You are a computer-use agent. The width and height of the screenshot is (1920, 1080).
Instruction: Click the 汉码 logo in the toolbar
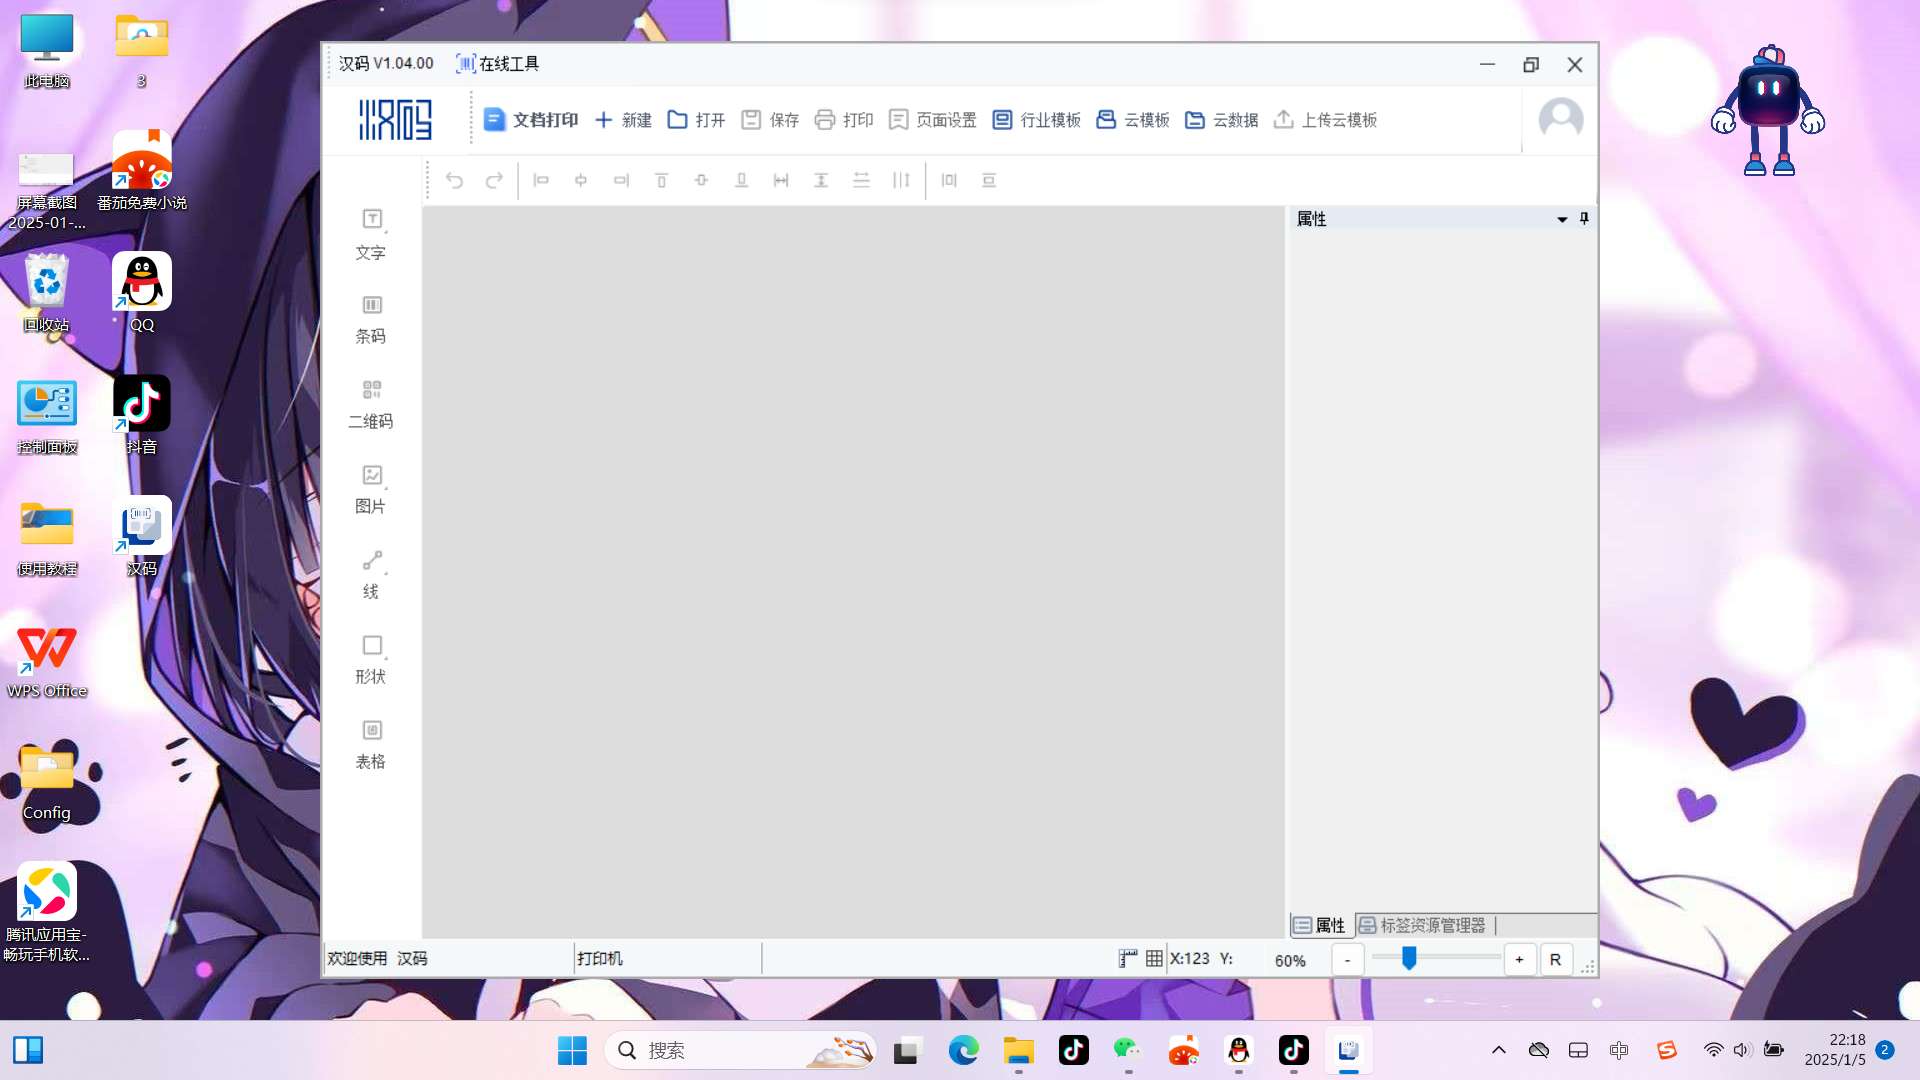click(395, 119)
